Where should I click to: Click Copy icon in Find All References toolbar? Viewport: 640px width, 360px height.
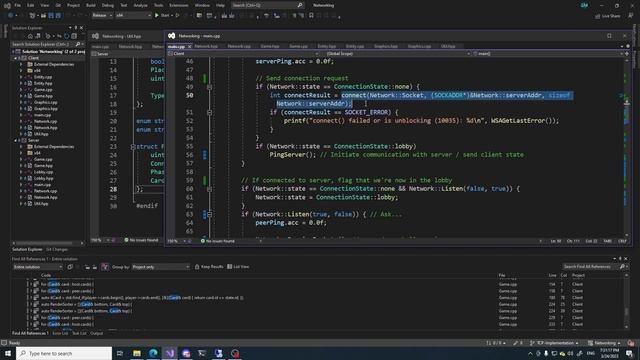[70, 267]
